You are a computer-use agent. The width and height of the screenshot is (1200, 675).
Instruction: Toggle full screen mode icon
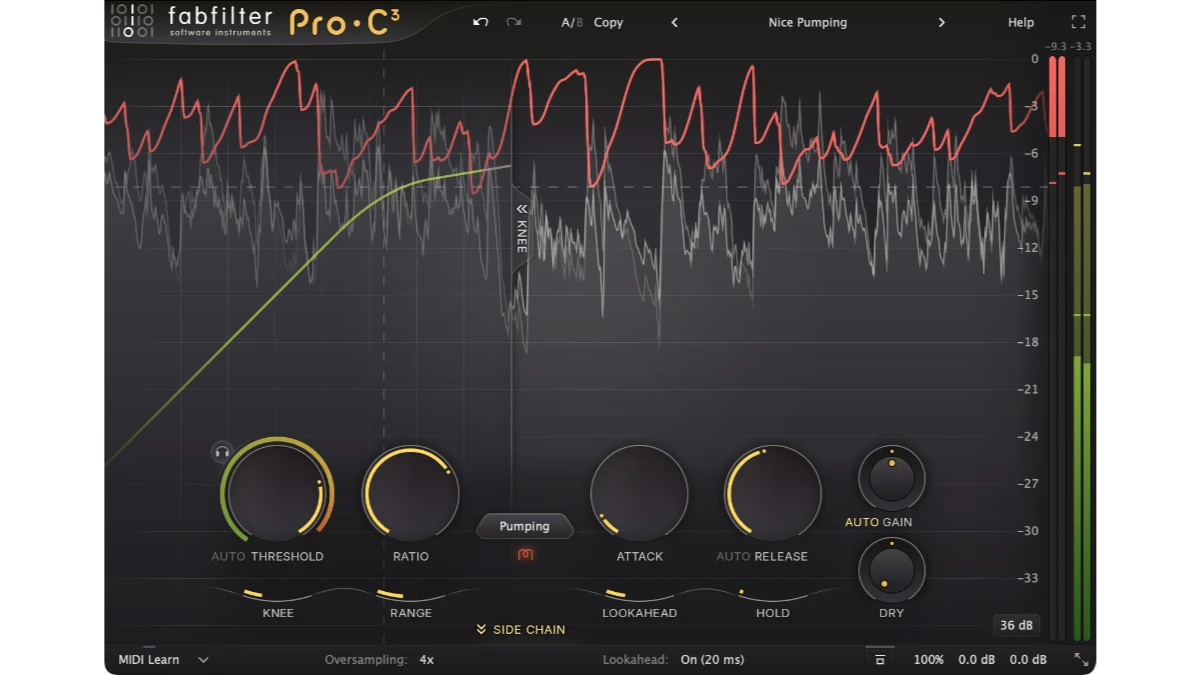click(x=1078, y=22)
